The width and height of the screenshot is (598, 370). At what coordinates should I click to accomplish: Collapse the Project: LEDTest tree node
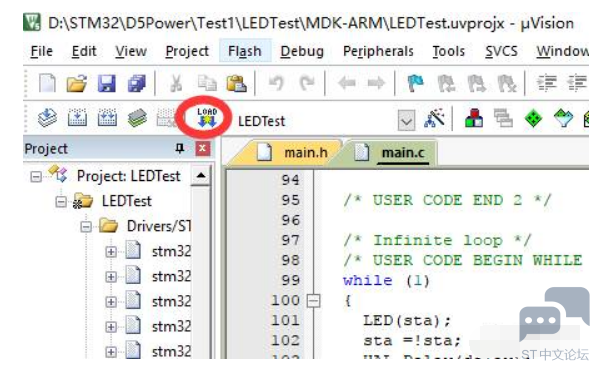tap(36, 177)
